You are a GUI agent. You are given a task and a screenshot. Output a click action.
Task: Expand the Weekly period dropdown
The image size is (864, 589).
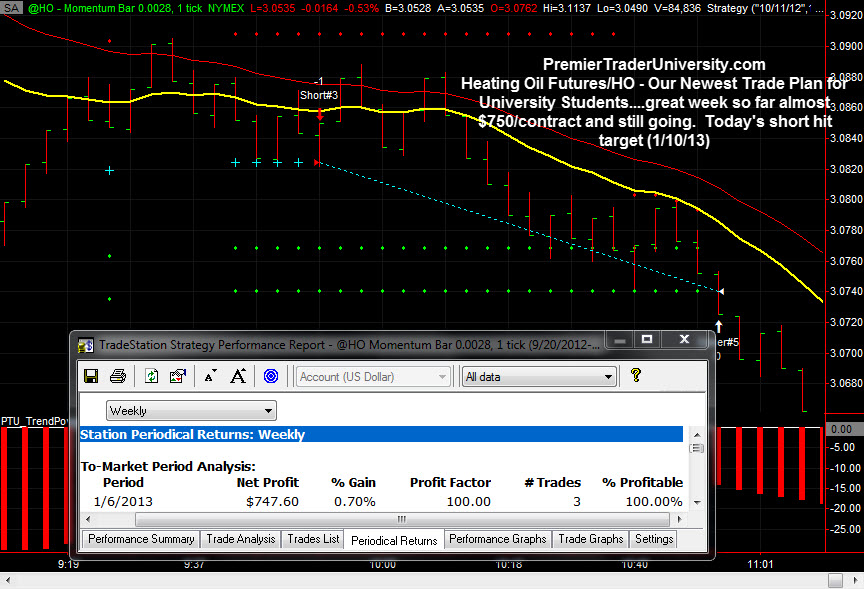[191, 410]
